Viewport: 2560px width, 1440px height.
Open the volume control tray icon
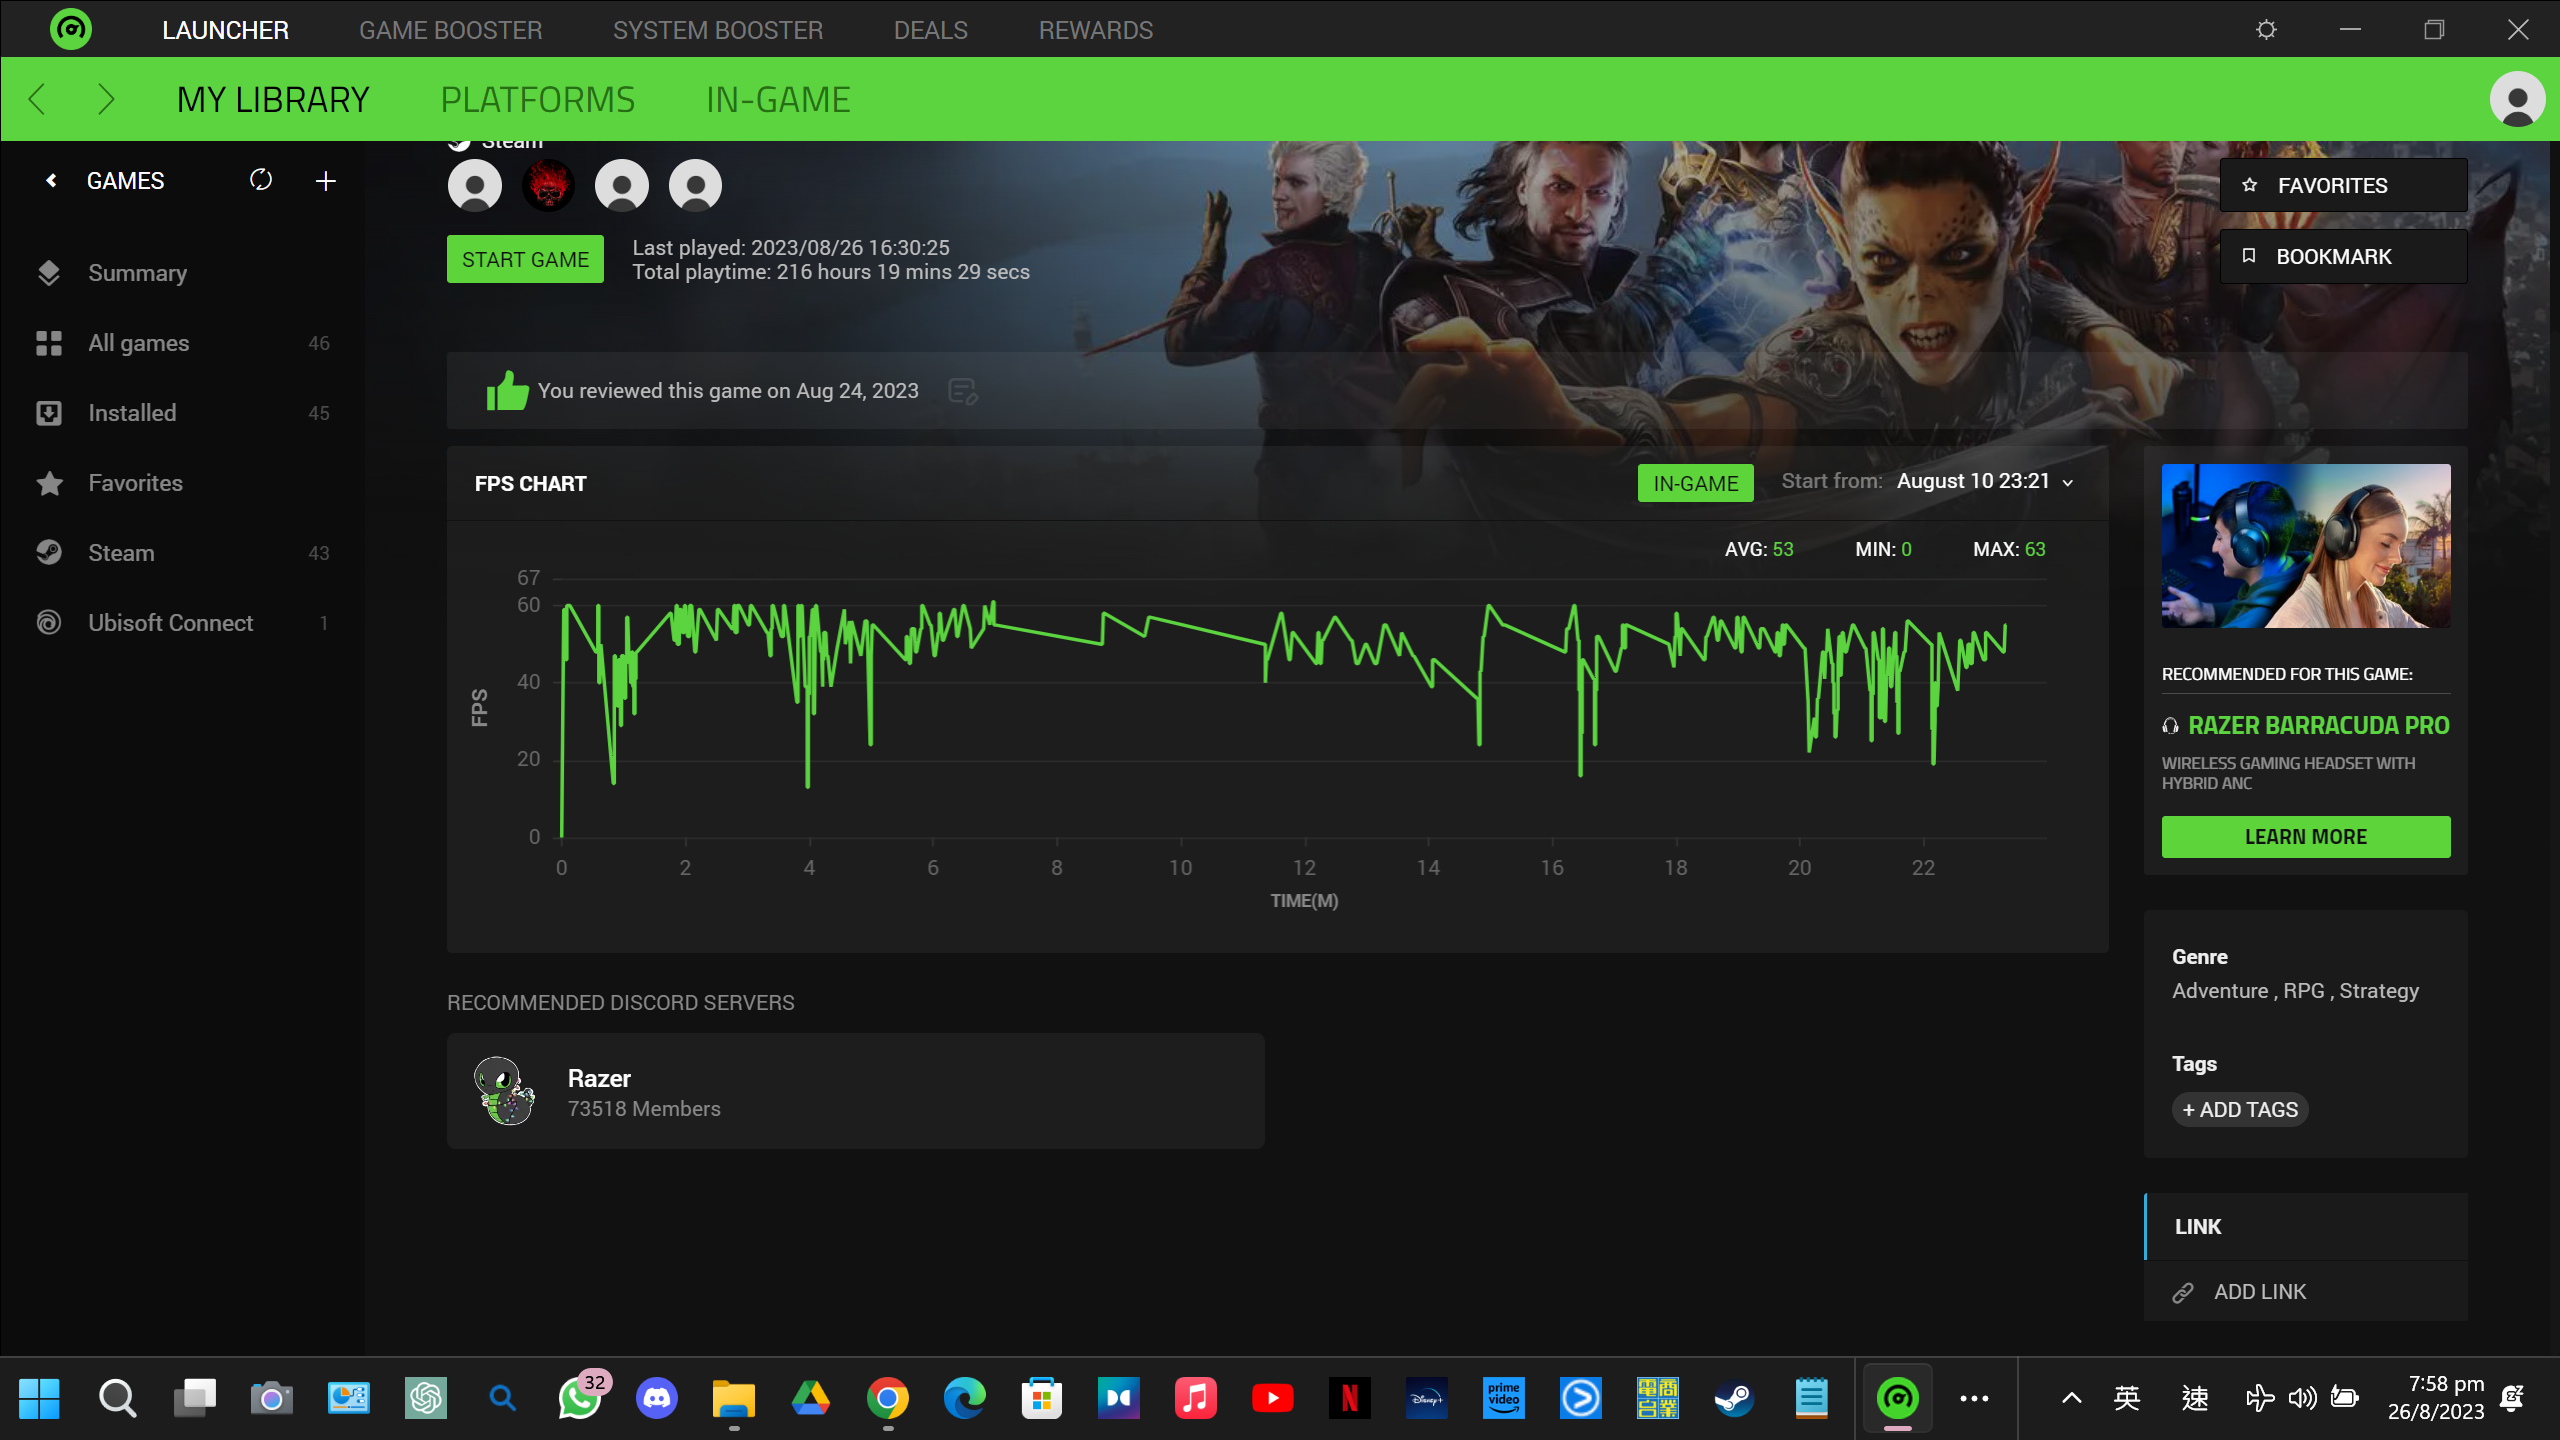pos(2302,1398)
